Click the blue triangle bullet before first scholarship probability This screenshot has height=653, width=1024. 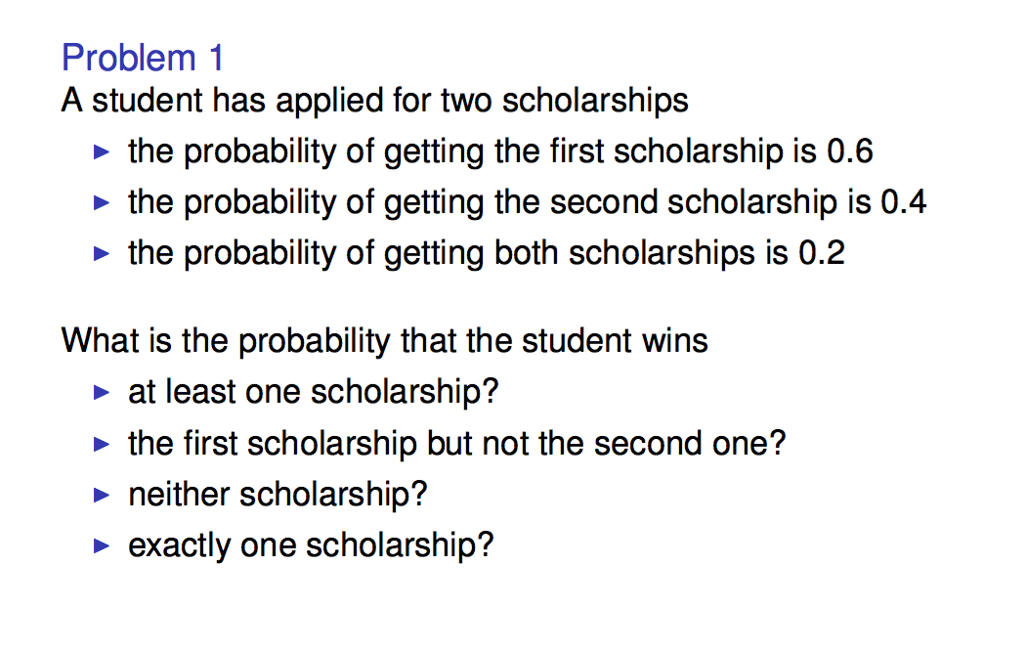point(98,153)
